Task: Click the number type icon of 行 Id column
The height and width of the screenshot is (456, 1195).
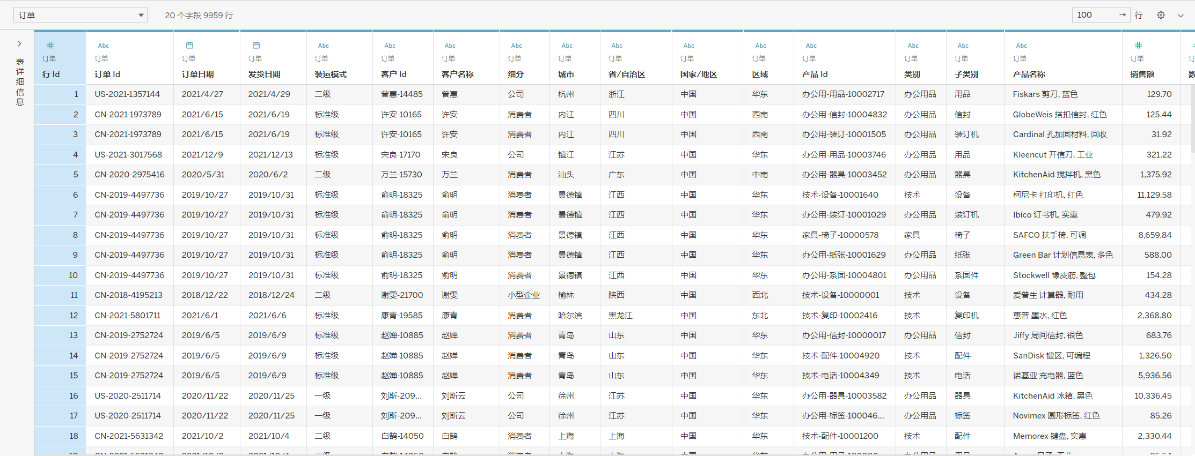Action: pos(50,46)
